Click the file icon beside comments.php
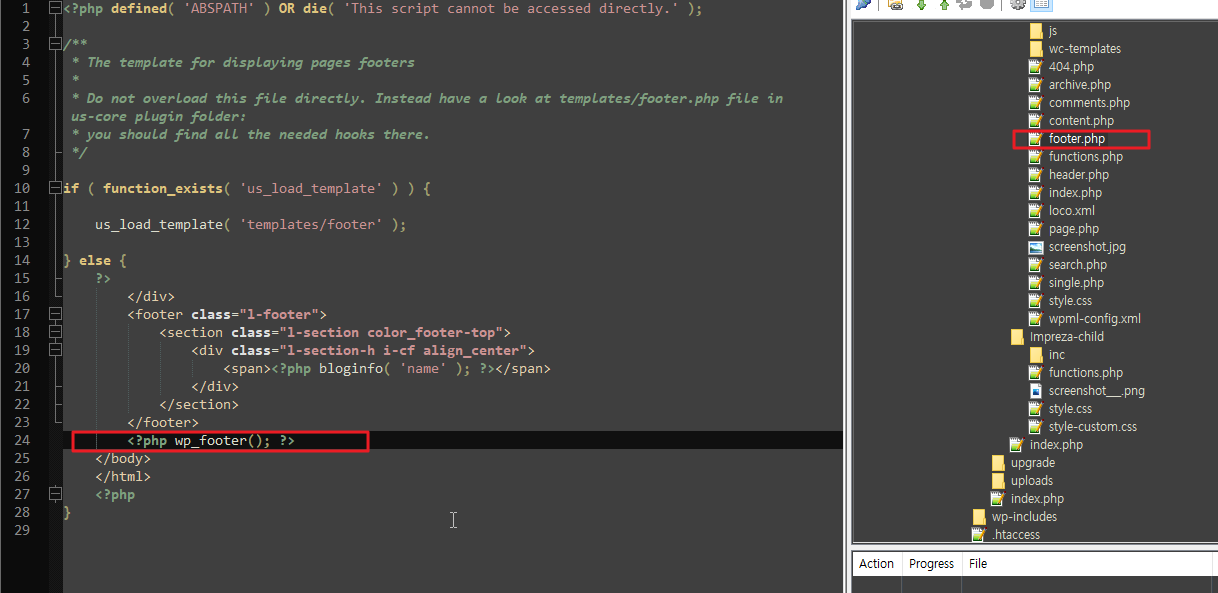The image size is (1218, 593). point(1036,102)
